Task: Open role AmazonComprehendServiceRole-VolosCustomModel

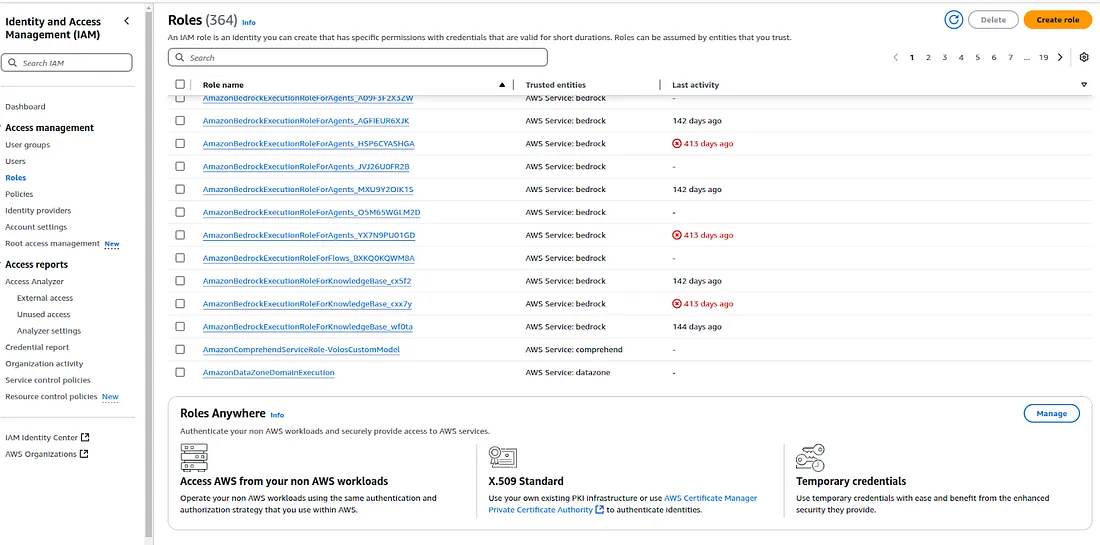Action: (x=301, y=349)
